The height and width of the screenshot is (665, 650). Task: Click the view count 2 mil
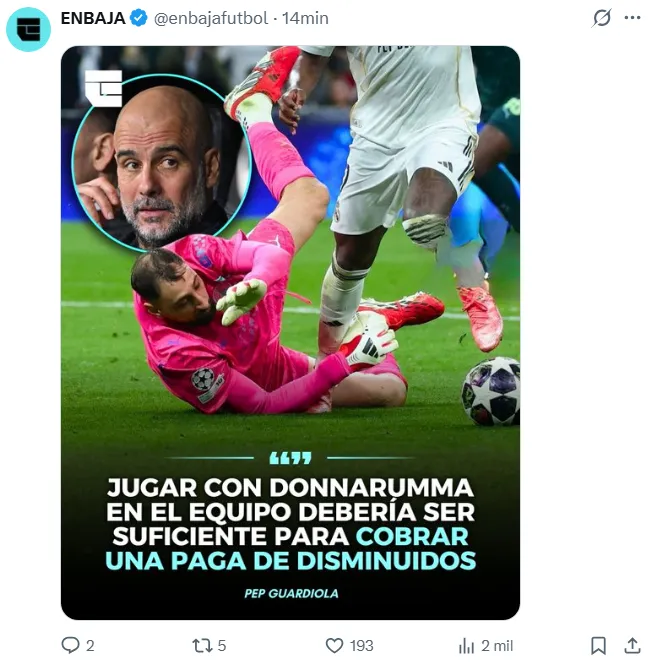(x=497, y=646)
